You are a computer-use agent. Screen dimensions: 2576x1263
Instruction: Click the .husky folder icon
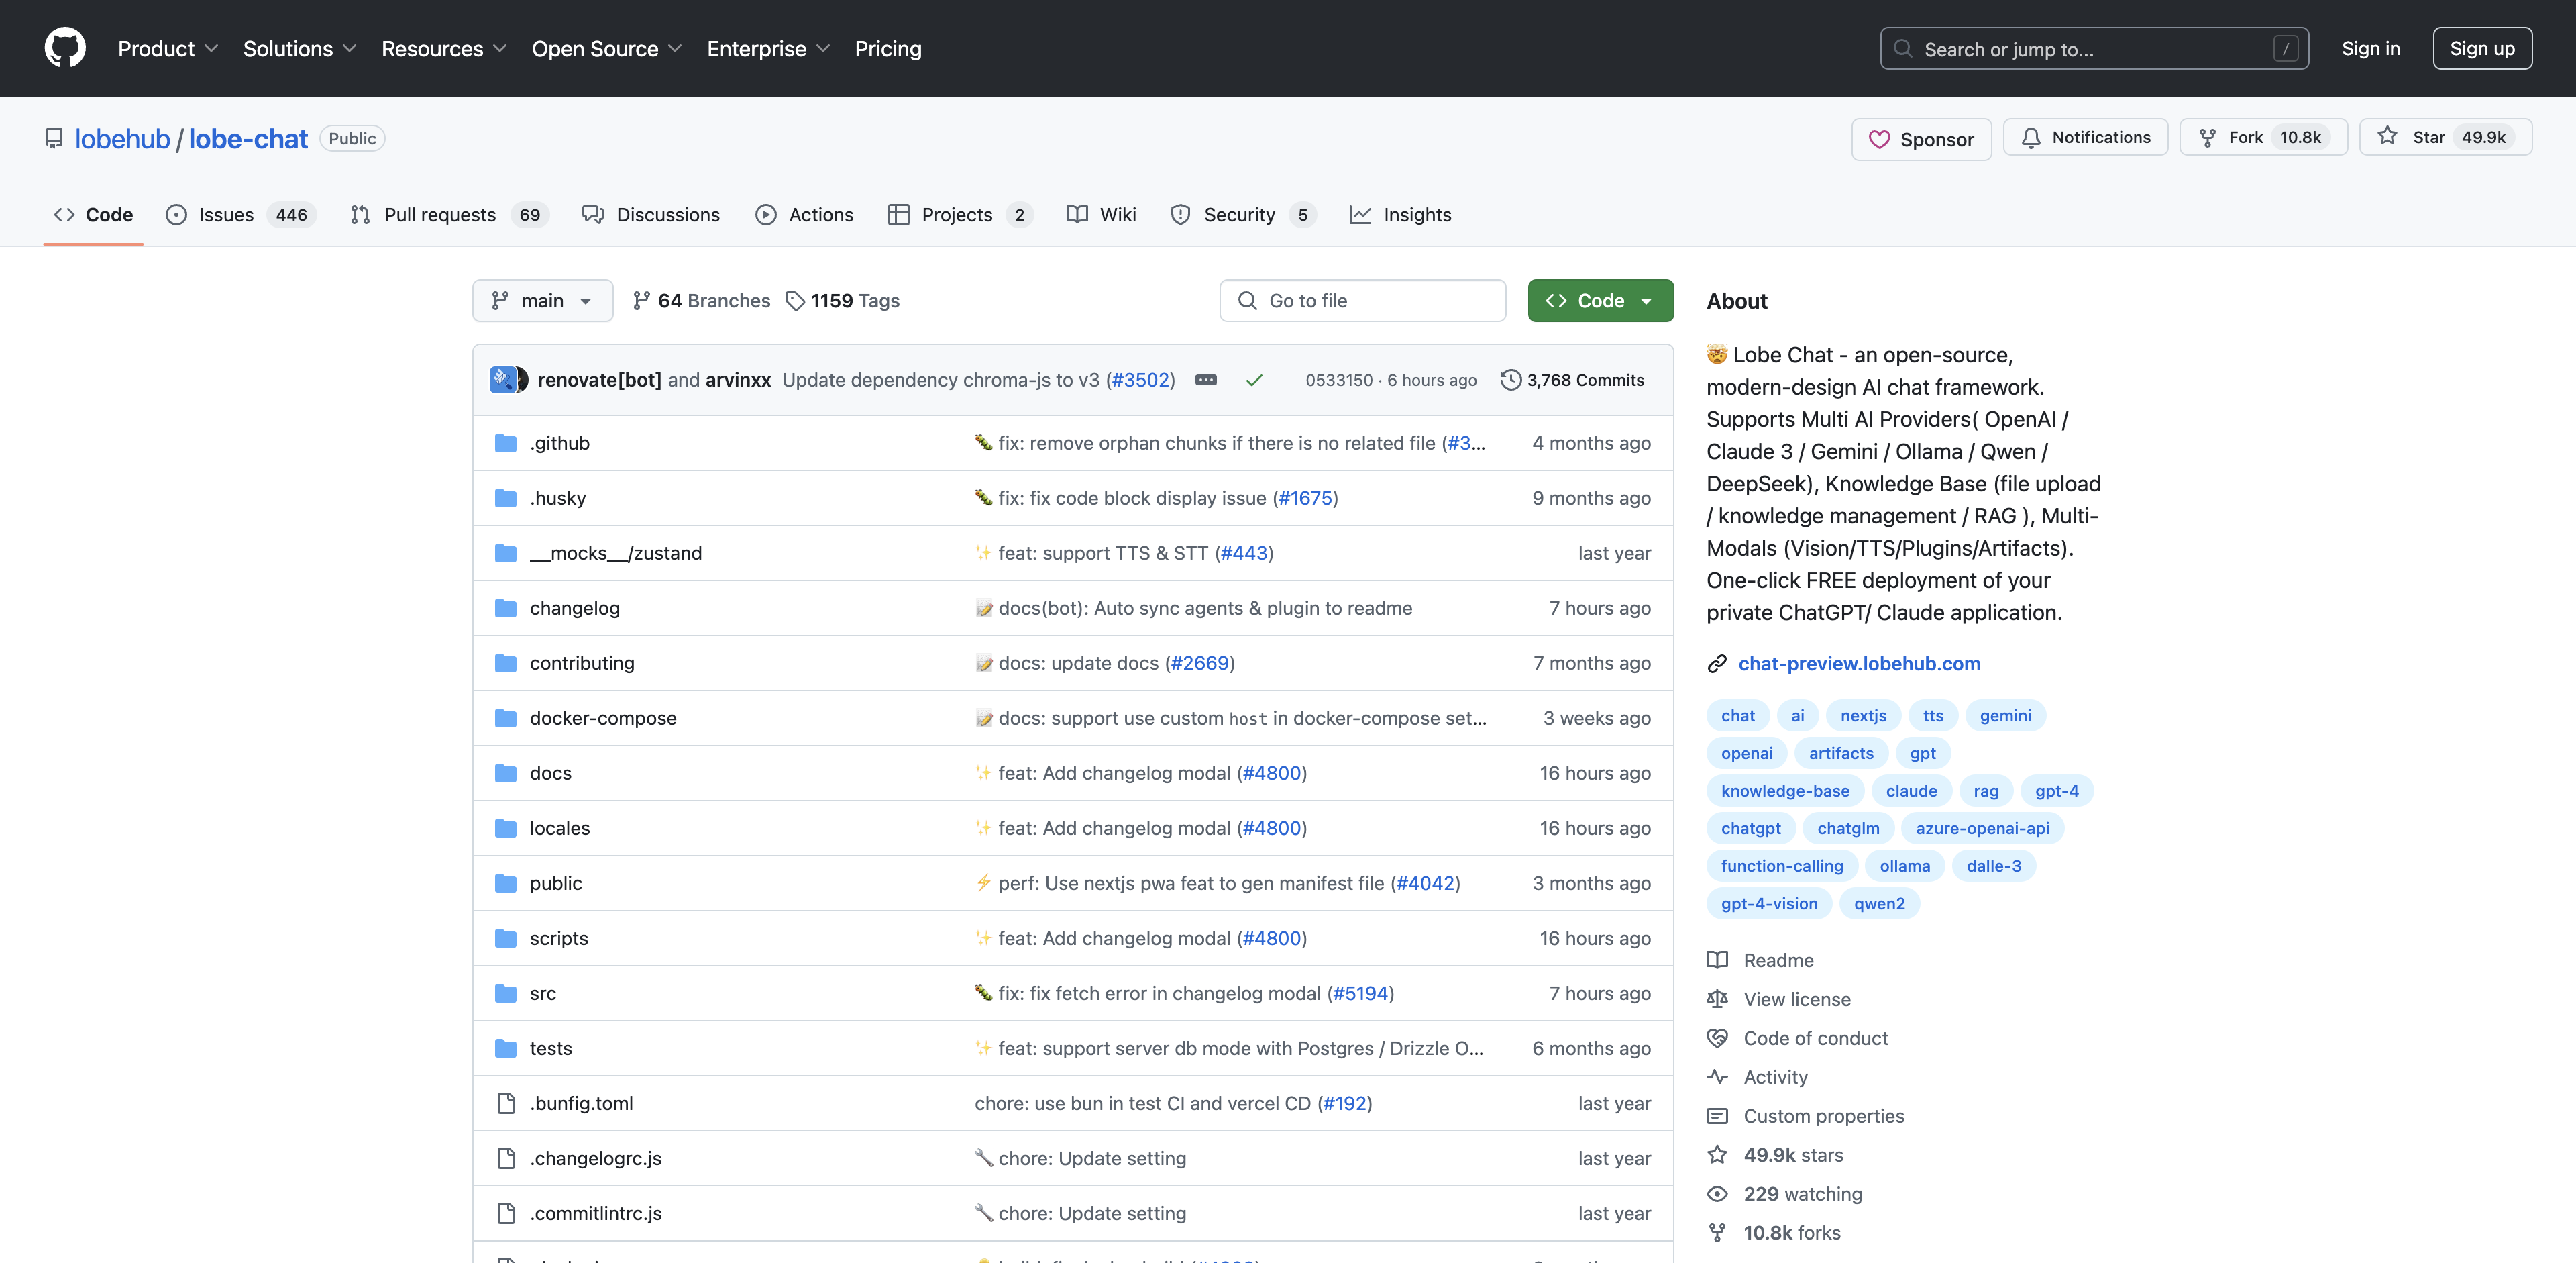(506, 497)
